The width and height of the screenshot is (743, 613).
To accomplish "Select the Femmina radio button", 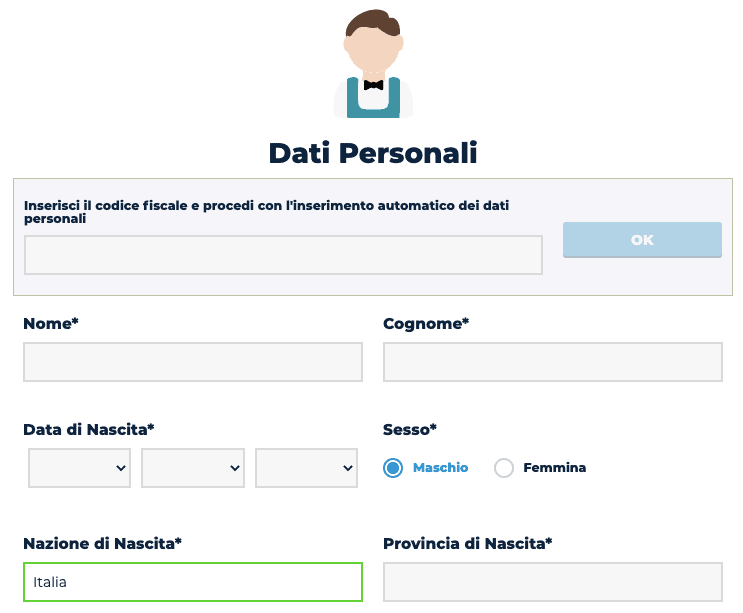I will click(x=504, y=468).
